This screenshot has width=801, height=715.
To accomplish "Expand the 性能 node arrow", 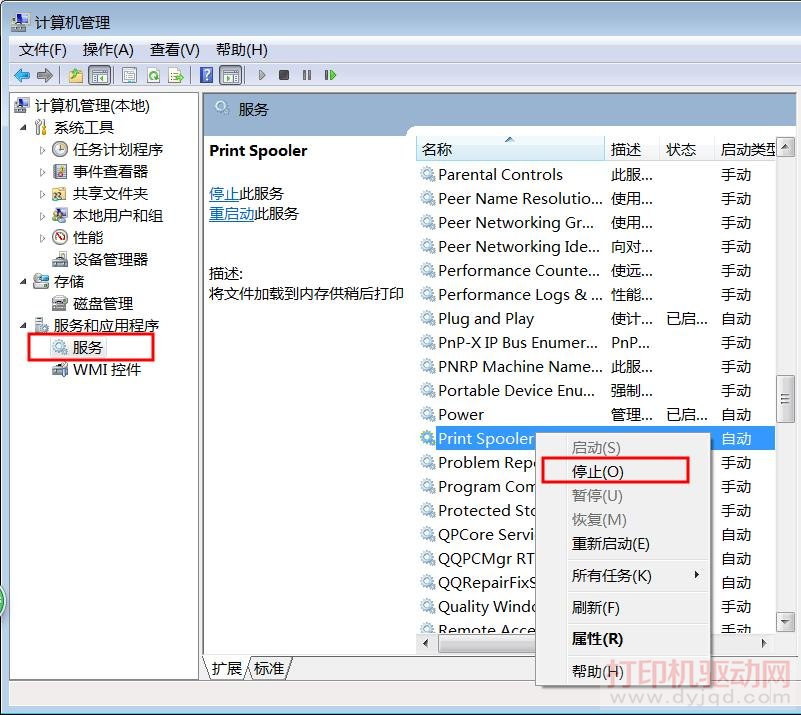I will coord(42,238).
